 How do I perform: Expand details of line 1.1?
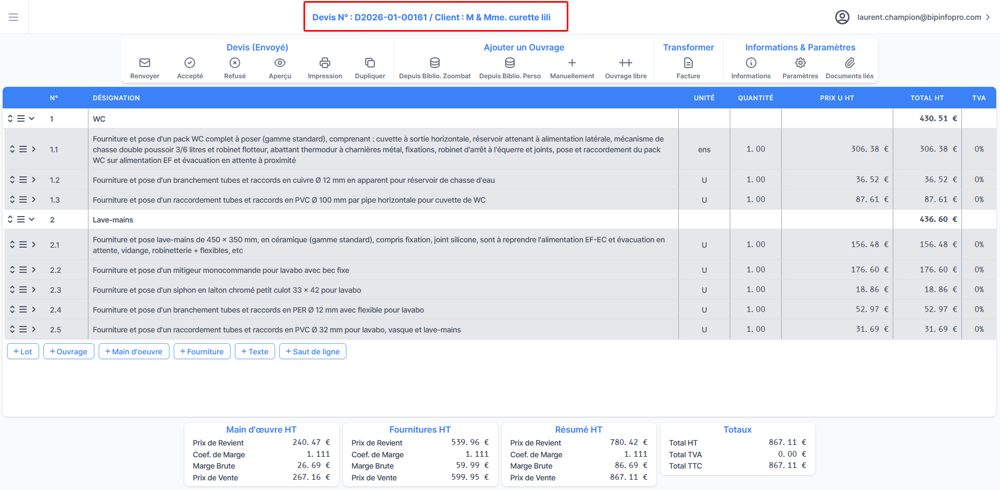[33, 149]
